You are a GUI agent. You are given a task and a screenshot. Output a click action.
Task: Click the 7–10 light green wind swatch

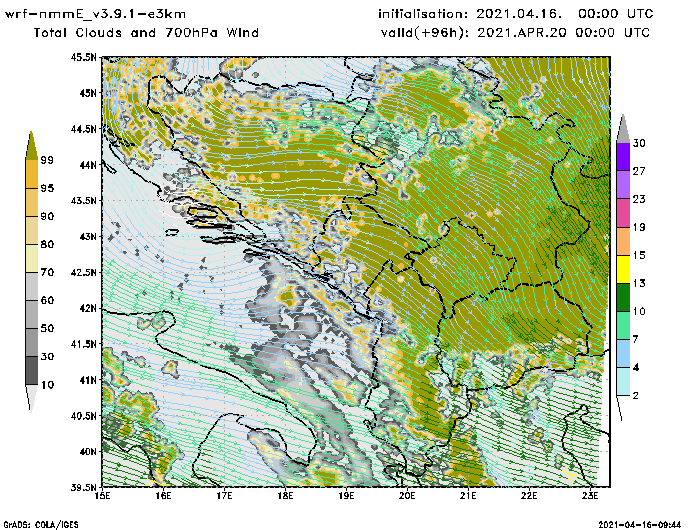click(x=623, y=326)
